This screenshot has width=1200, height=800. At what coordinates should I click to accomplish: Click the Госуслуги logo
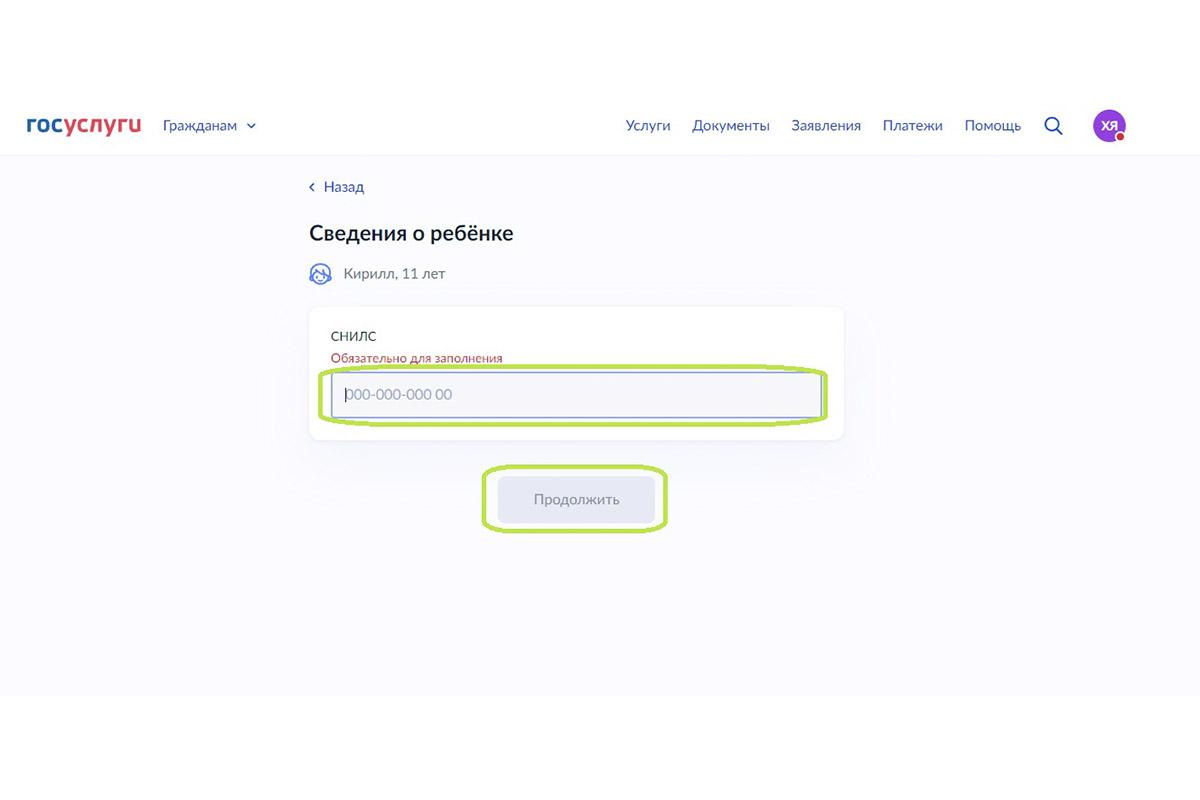pyautogui.click(x=84, y=126)
